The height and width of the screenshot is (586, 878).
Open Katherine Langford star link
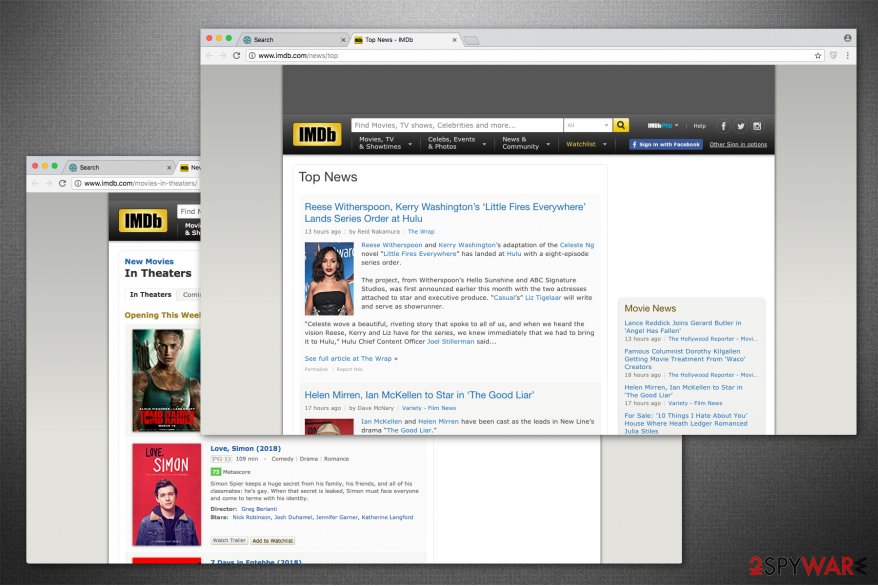387,517
